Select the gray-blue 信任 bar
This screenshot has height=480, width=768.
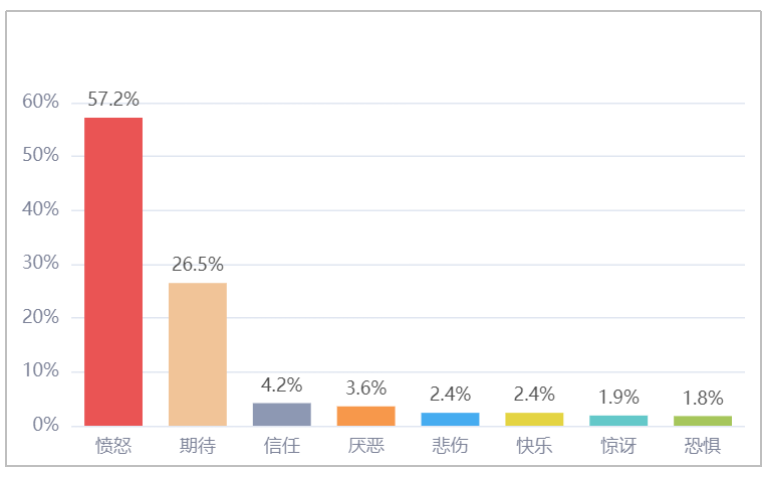[x=282, y=414]
